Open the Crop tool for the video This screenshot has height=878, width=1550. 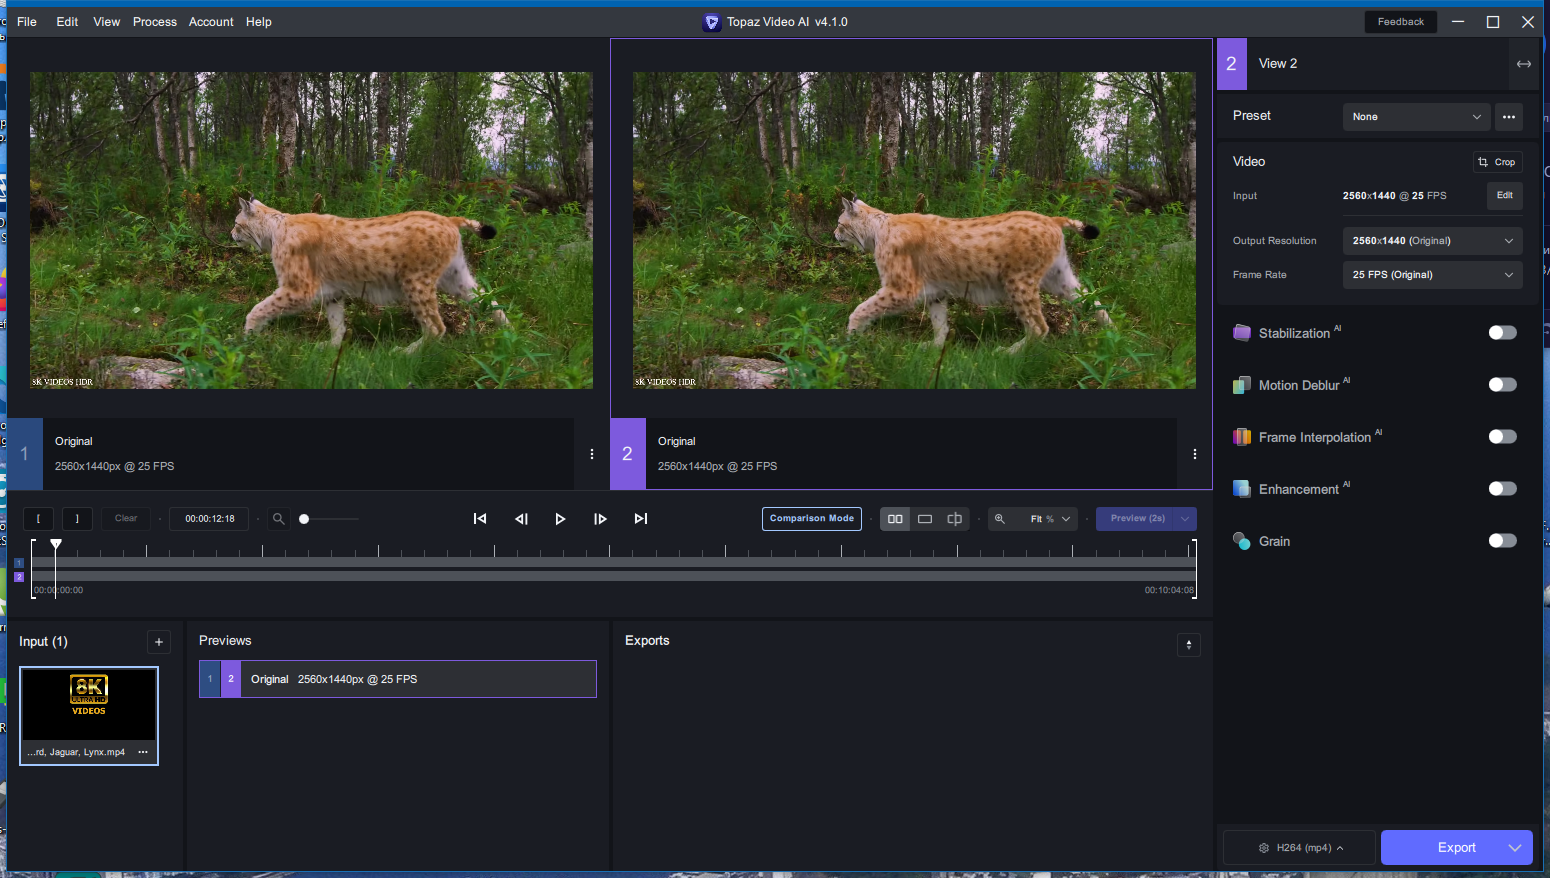(1497, 161)
